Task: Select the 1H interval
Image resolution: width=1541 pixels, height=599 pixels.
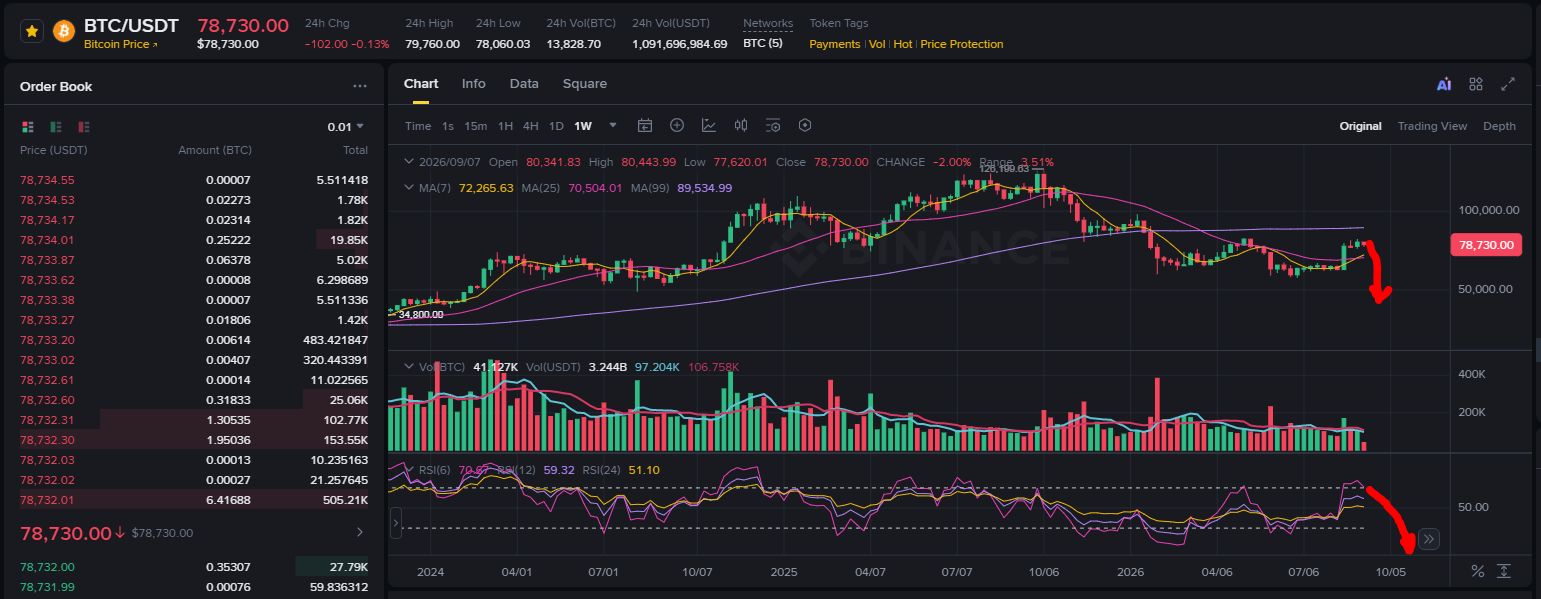Action: tap(505, 126)
